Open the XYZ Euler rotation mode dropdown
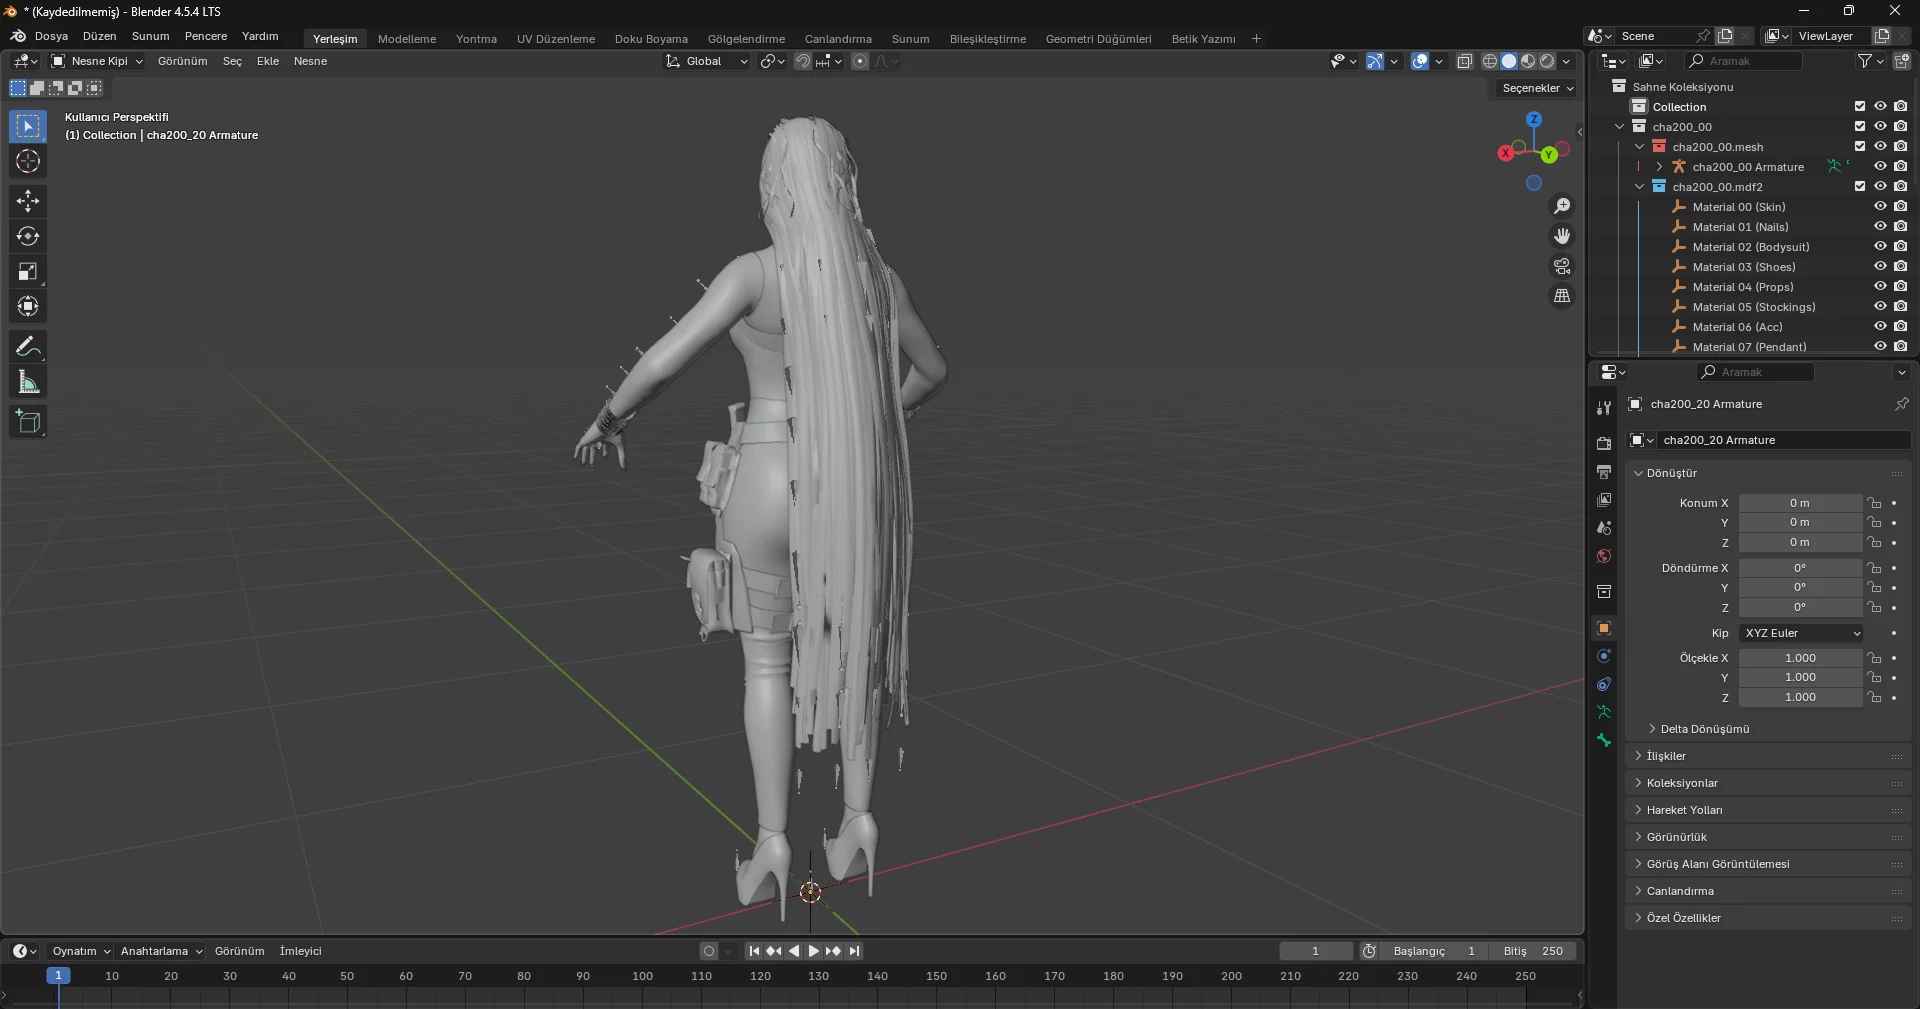Viewport: 1920px width, 1009px height. (x=1801, y=633)
